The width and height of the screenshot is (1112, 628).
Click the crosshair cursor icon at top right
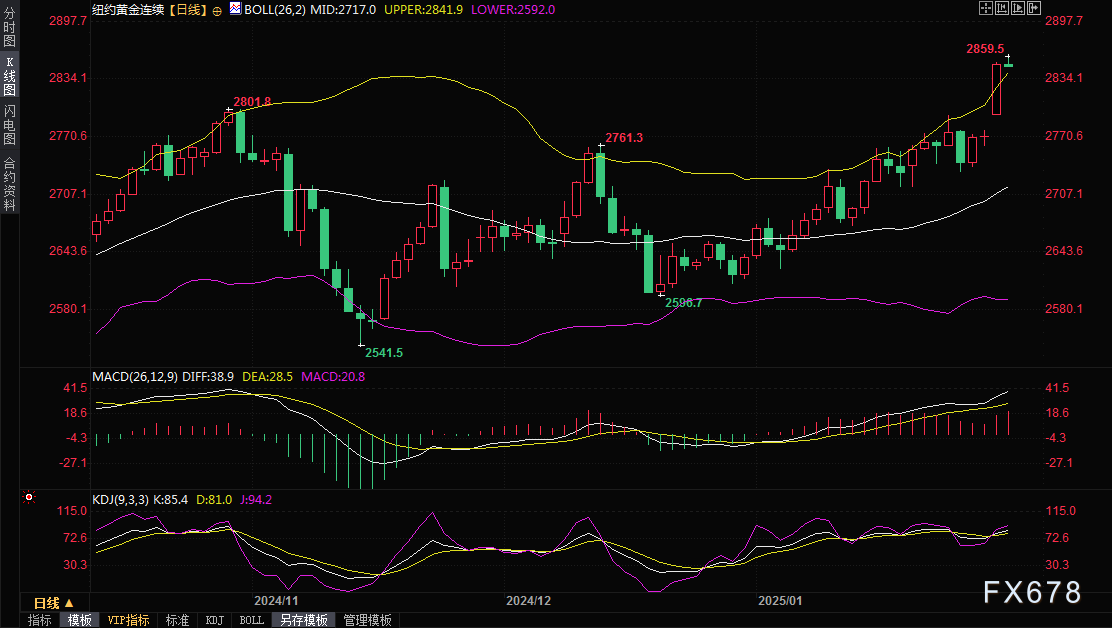[986, 8]
